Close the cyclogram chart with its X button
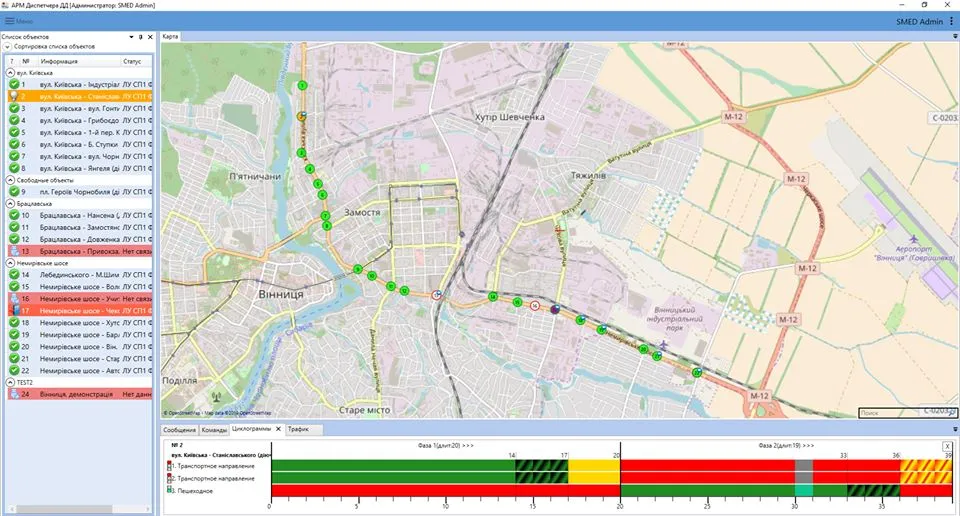 tap(947, 446)
